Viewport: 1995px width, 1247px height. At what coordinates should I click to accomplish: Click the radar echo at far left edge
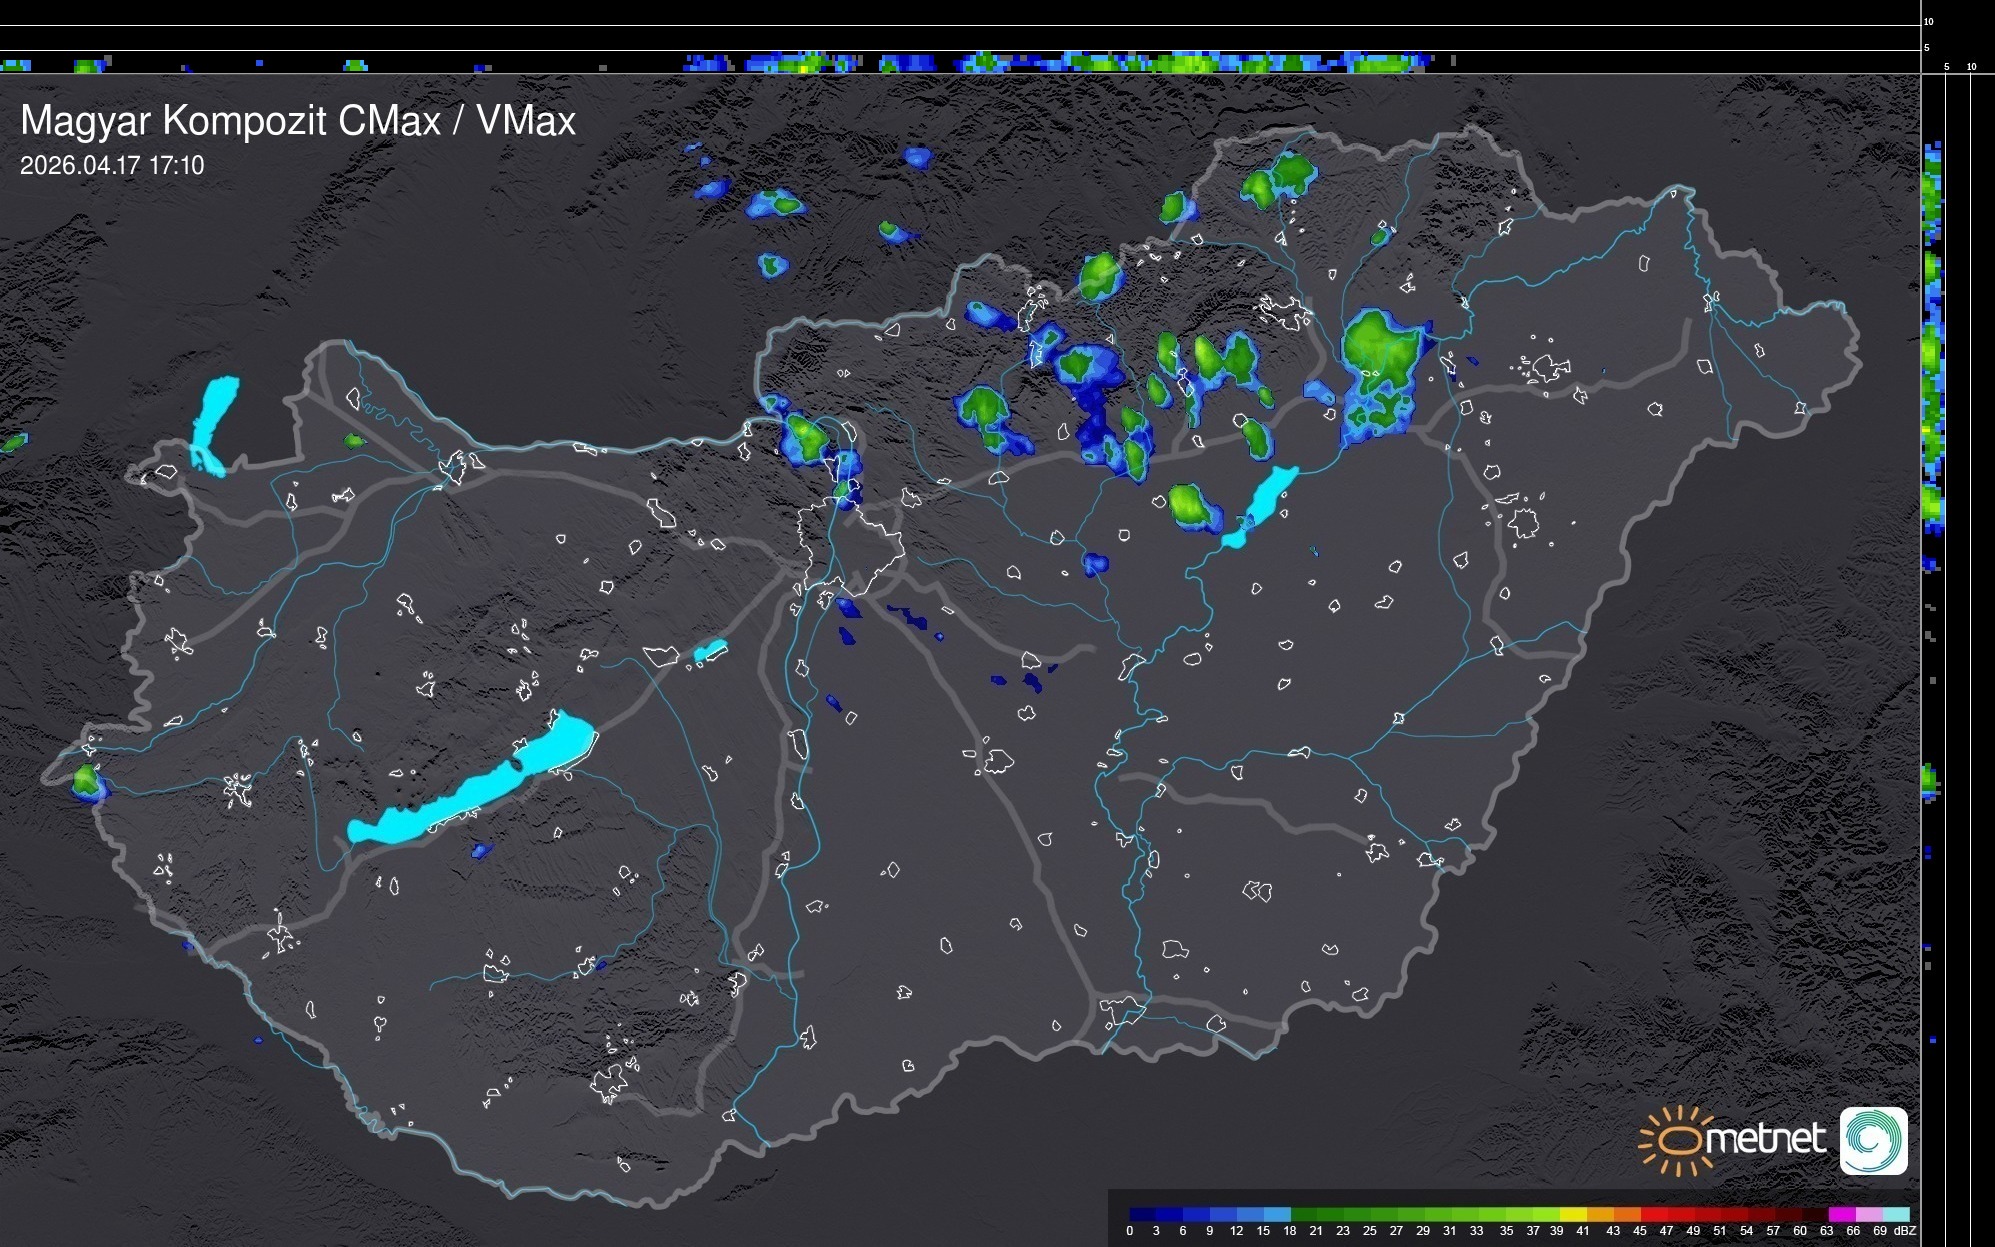14,442
